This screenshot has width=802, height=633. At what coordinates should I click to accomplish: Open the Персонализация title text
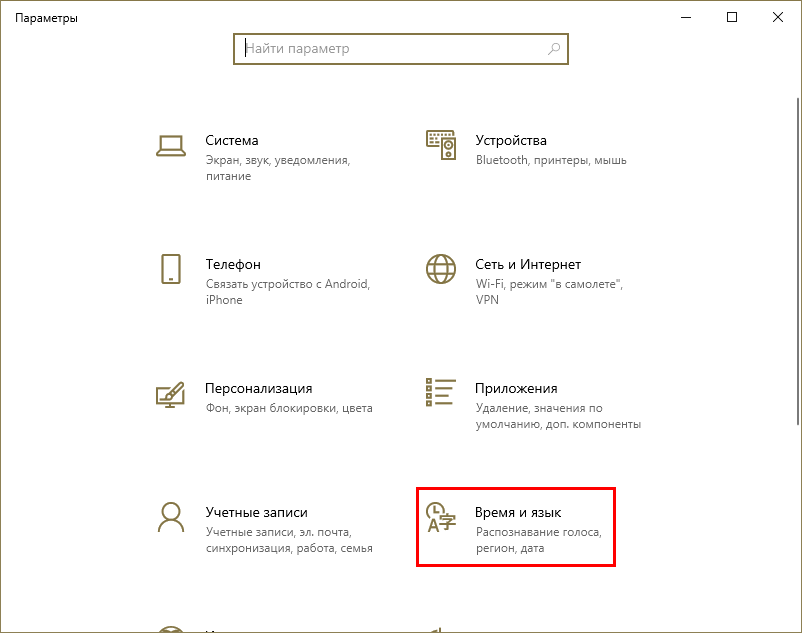pos(258,389)
